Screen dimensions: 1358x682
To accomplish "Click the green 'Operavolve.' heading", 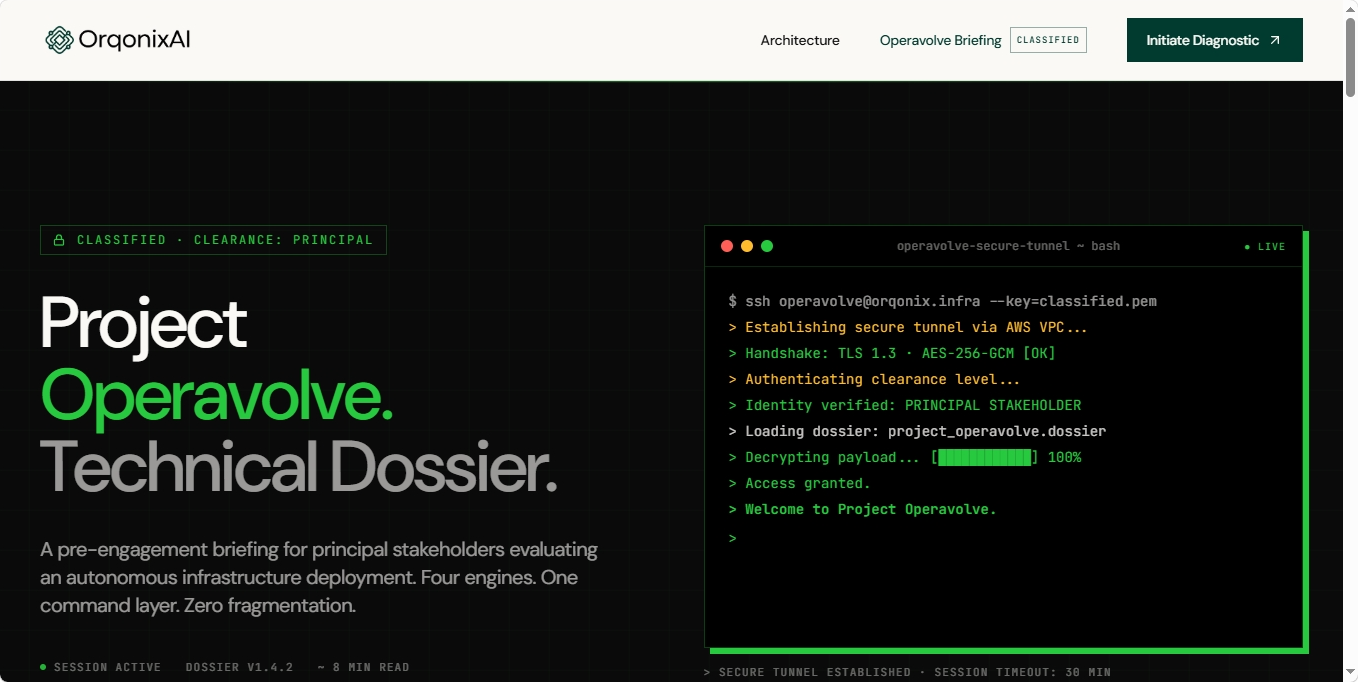I will [x=216, y=396].
